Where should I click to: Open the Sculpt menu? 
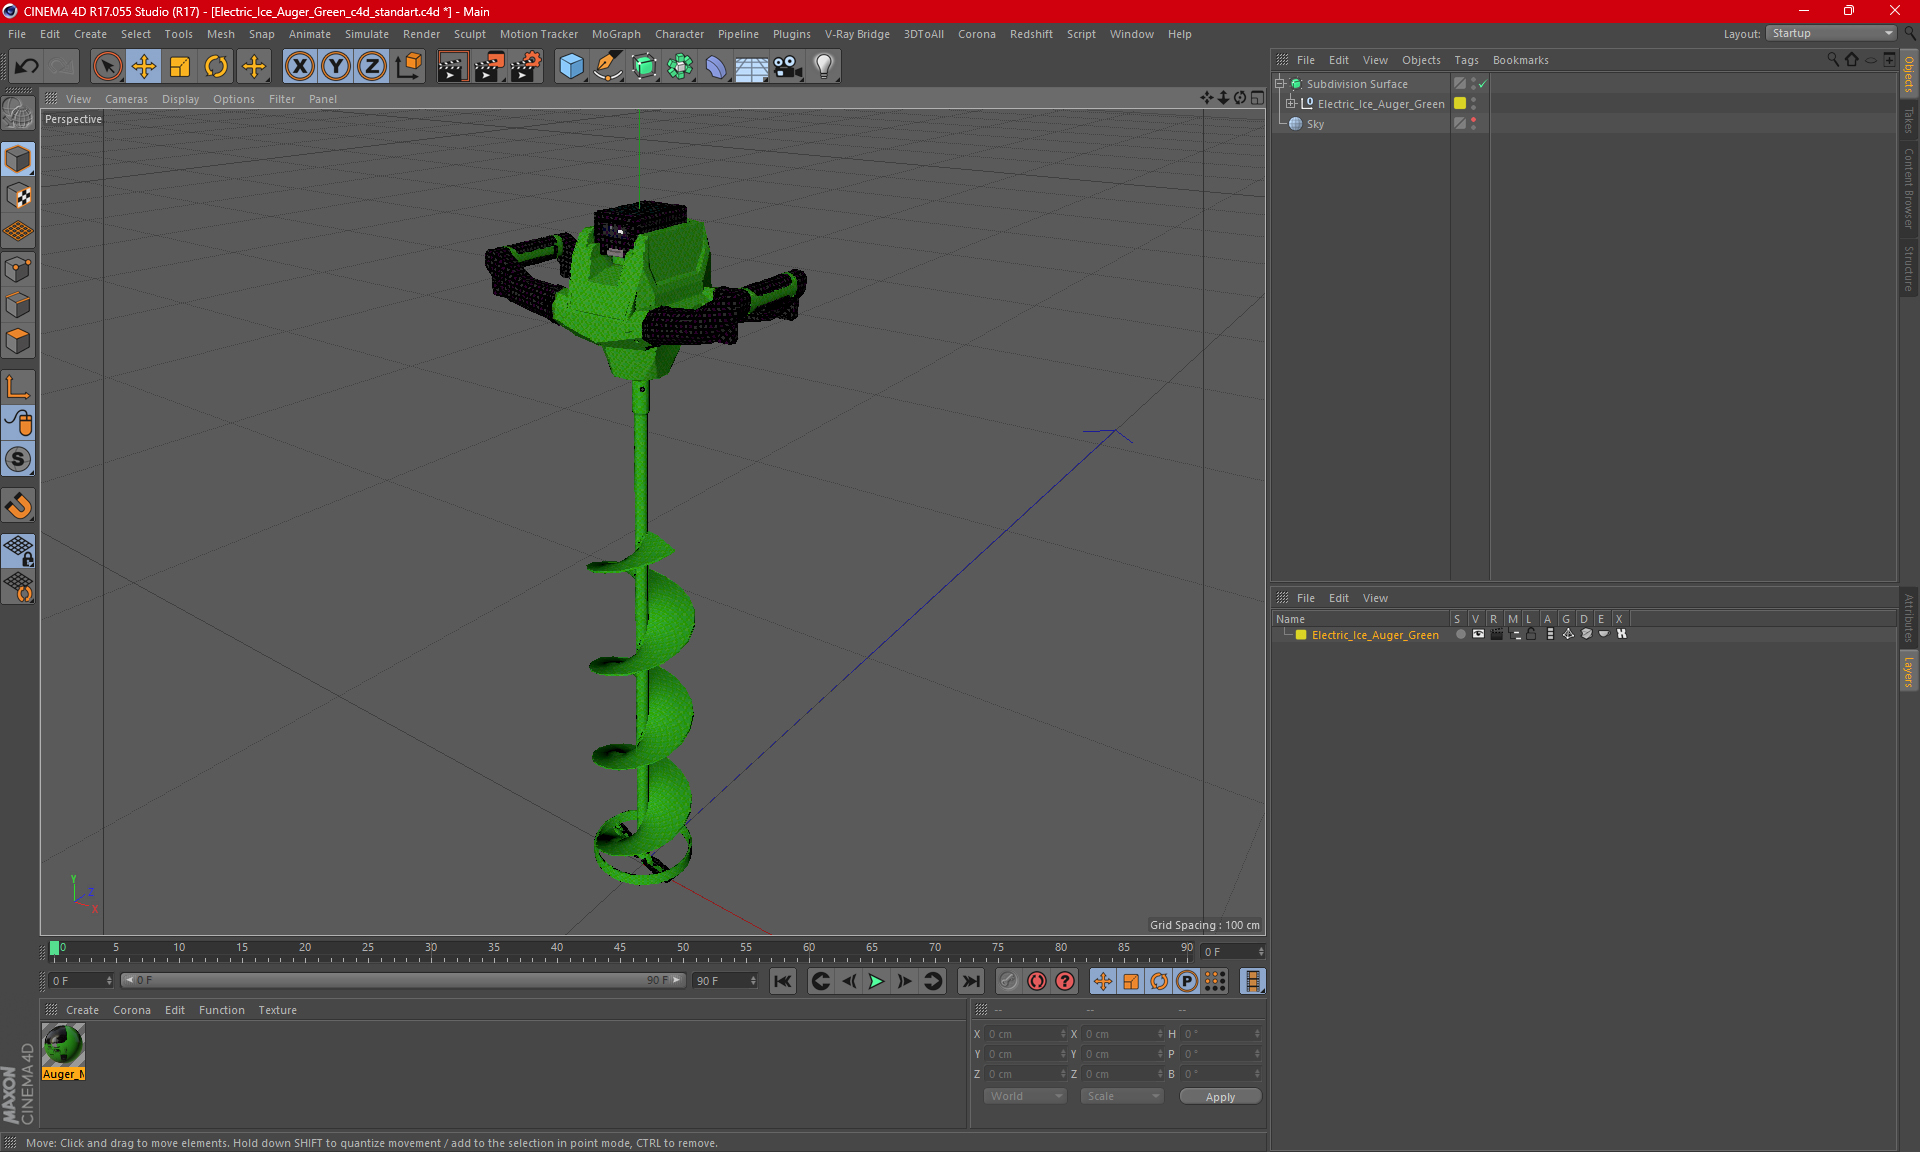(469, 34)
